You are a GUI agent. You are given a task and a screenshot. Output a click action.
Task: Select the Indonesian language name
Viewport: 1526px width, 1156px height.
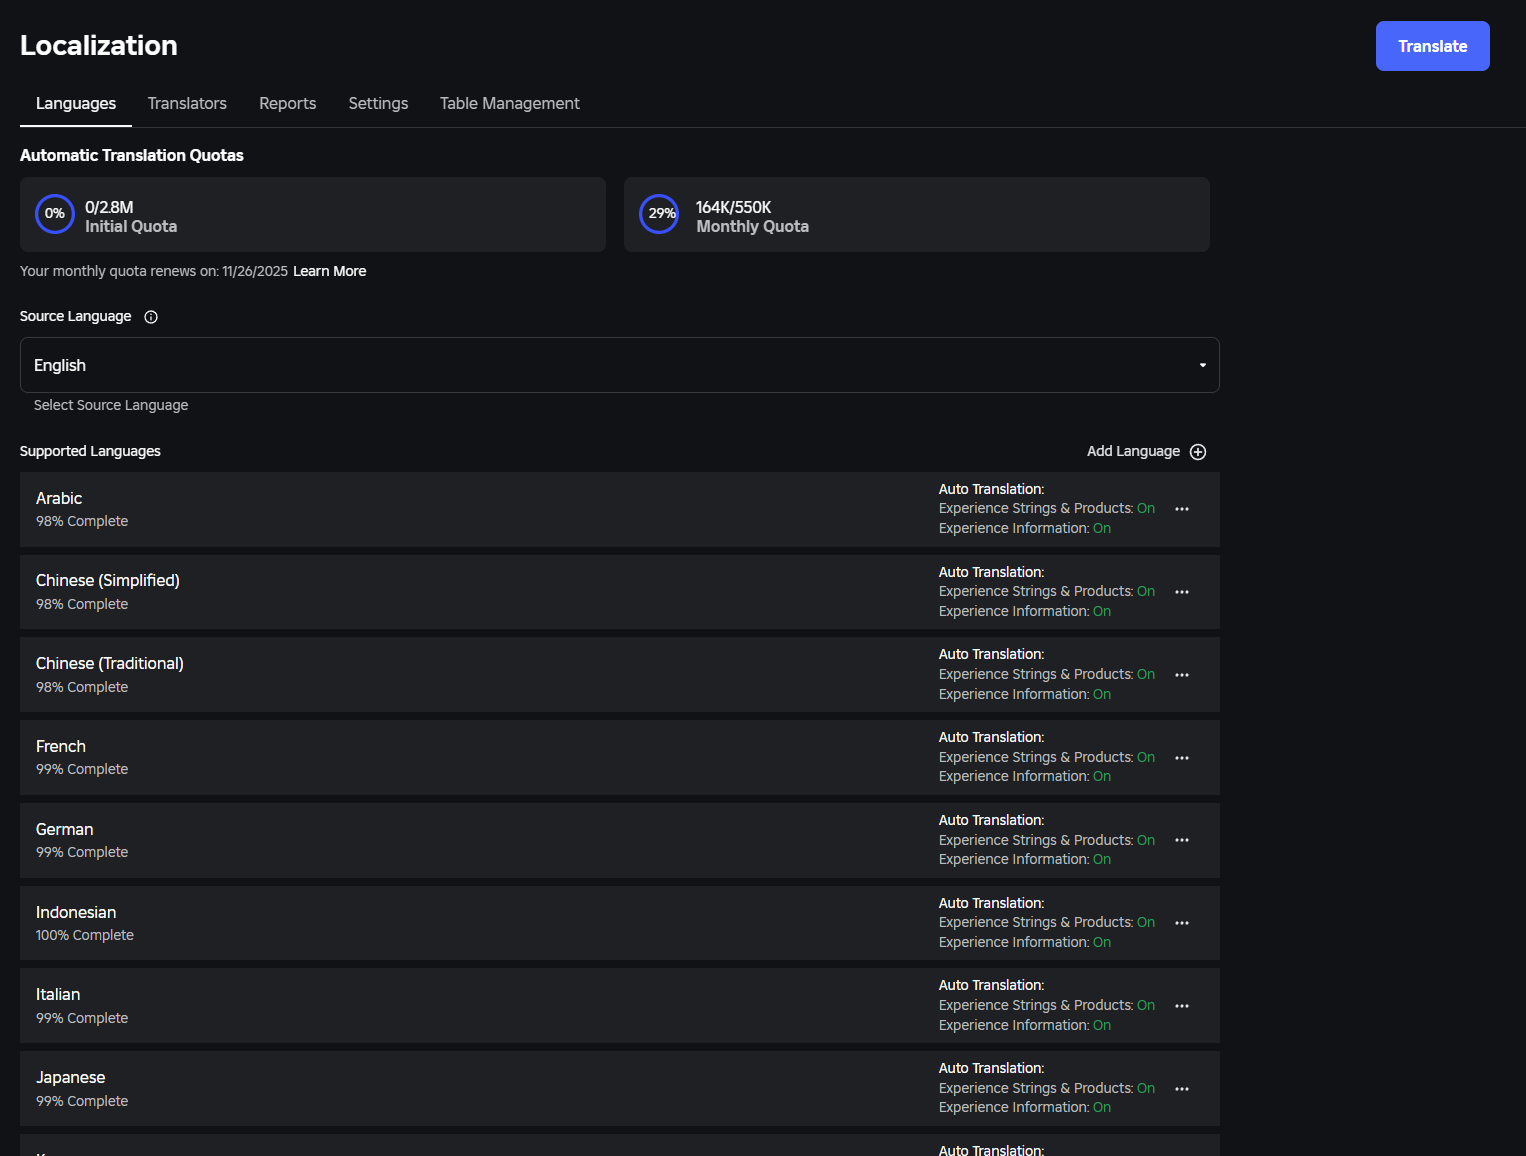point(76,913)
